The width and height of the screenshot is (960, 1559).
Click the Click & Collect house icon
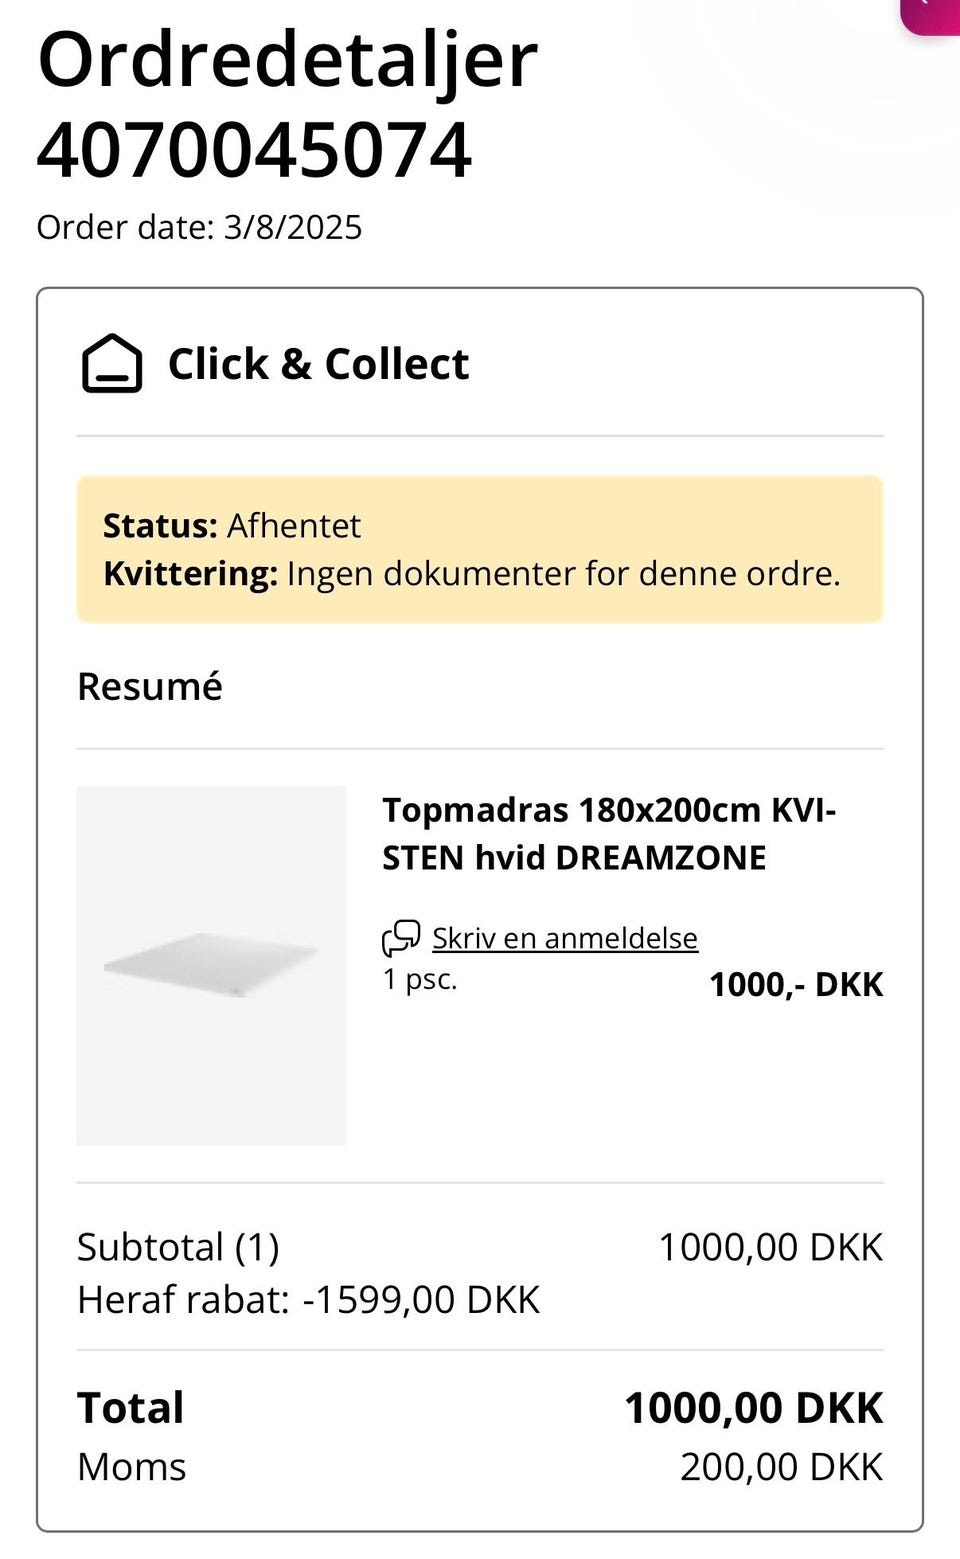click(x=111, y=364)
